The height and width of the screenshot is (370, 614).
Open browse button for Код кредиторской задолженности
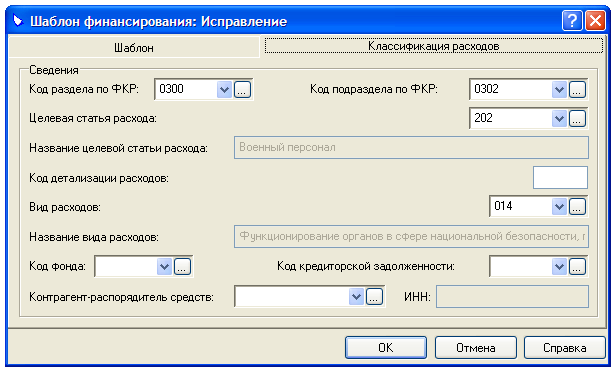pyautogui.click(x=577, y=267)
